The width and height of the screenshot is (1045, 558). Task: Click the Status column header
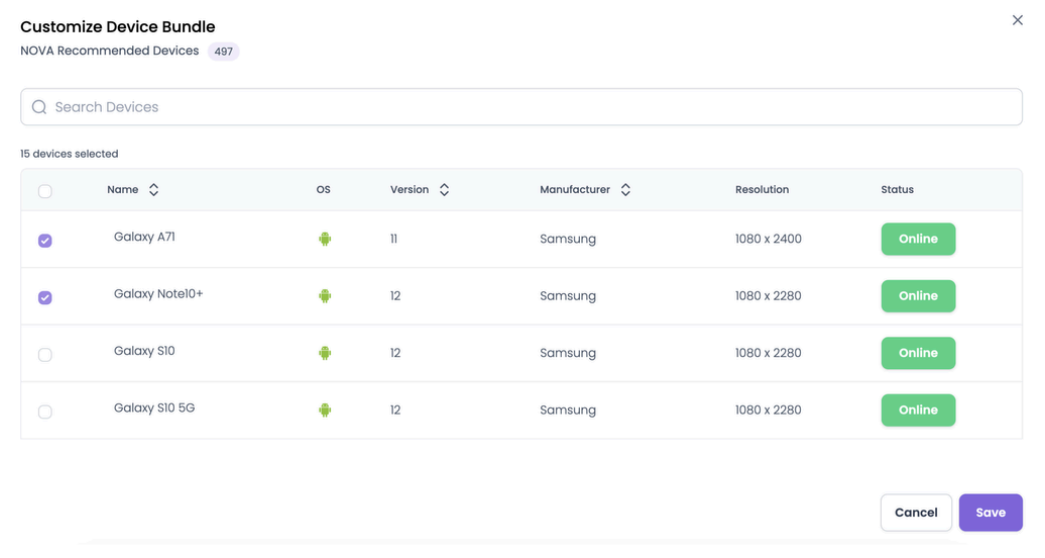tap(897, 189)
